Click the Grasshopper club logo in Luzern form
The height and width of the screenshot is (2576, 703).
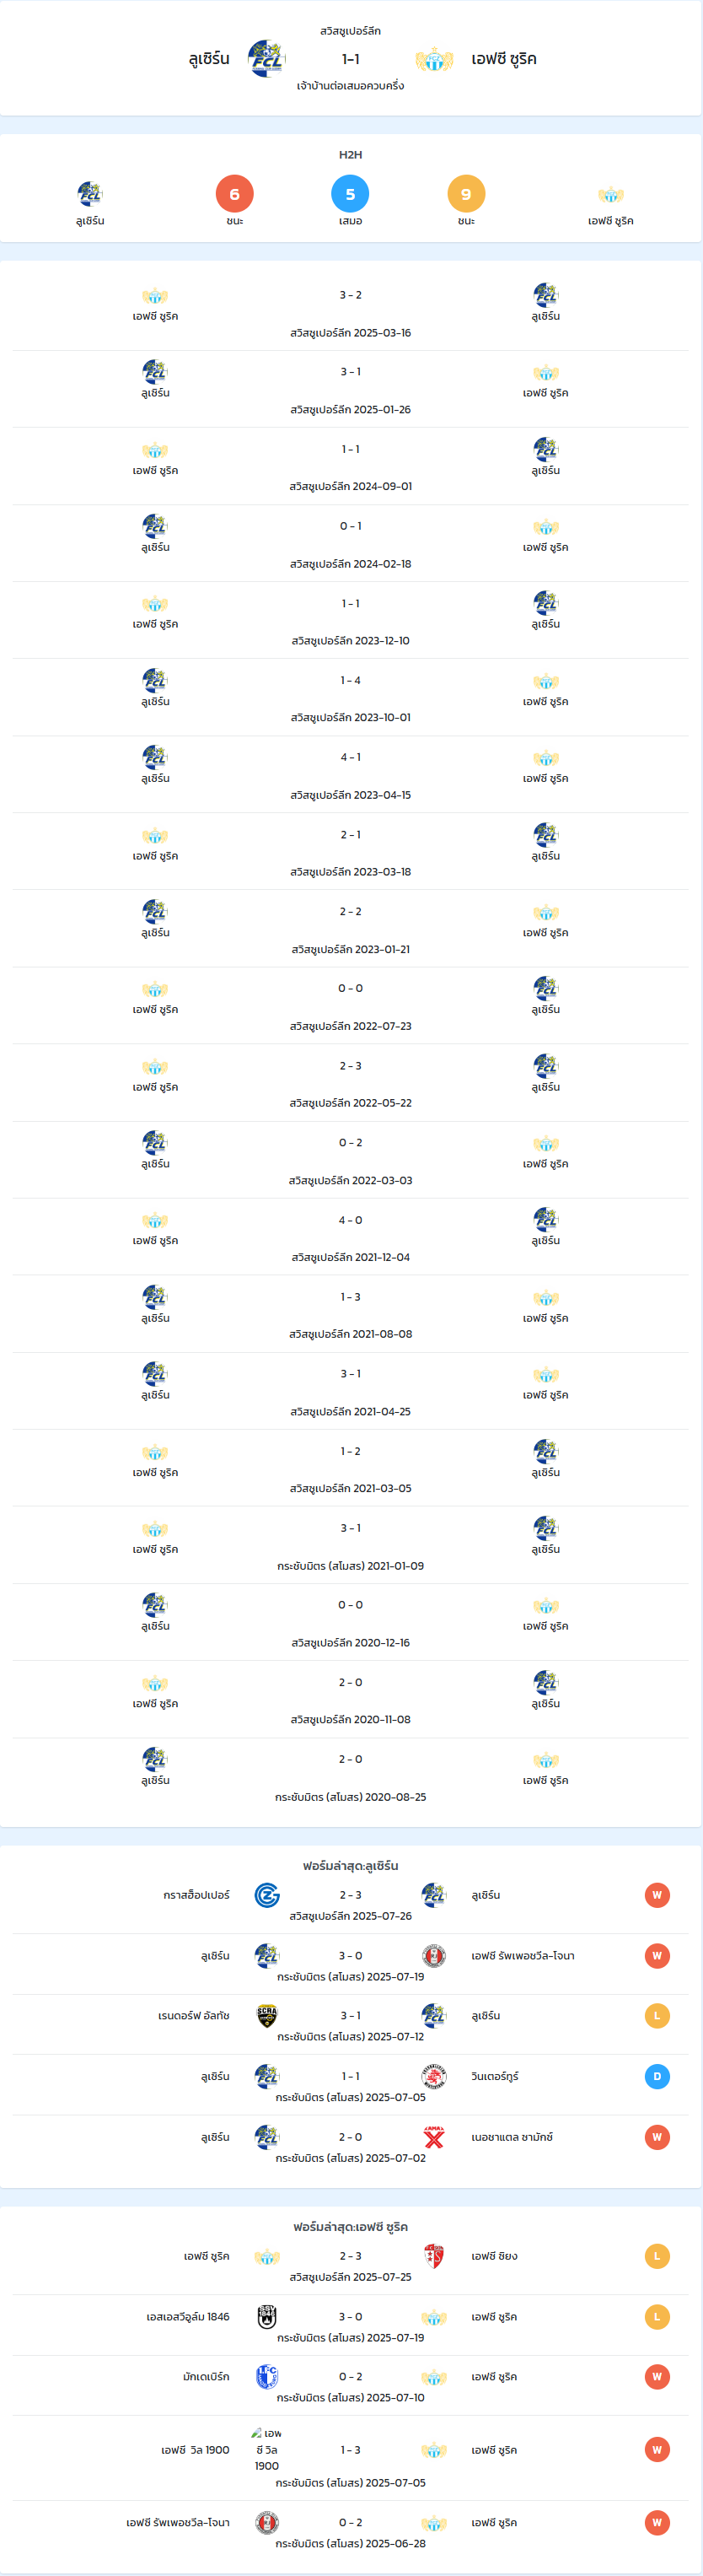(x=267, y=1895)
